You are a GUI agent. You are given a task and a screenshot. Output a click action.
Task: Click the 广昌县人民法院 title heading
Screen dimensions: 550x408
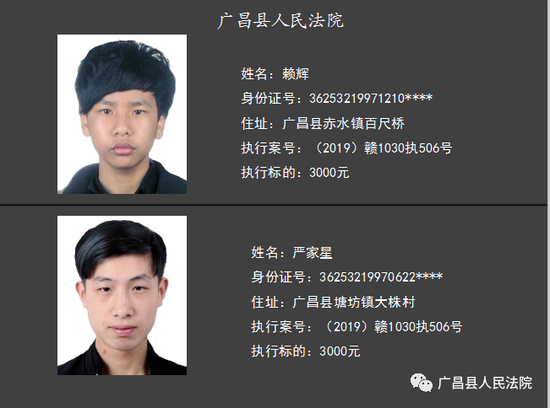[281, 20]
